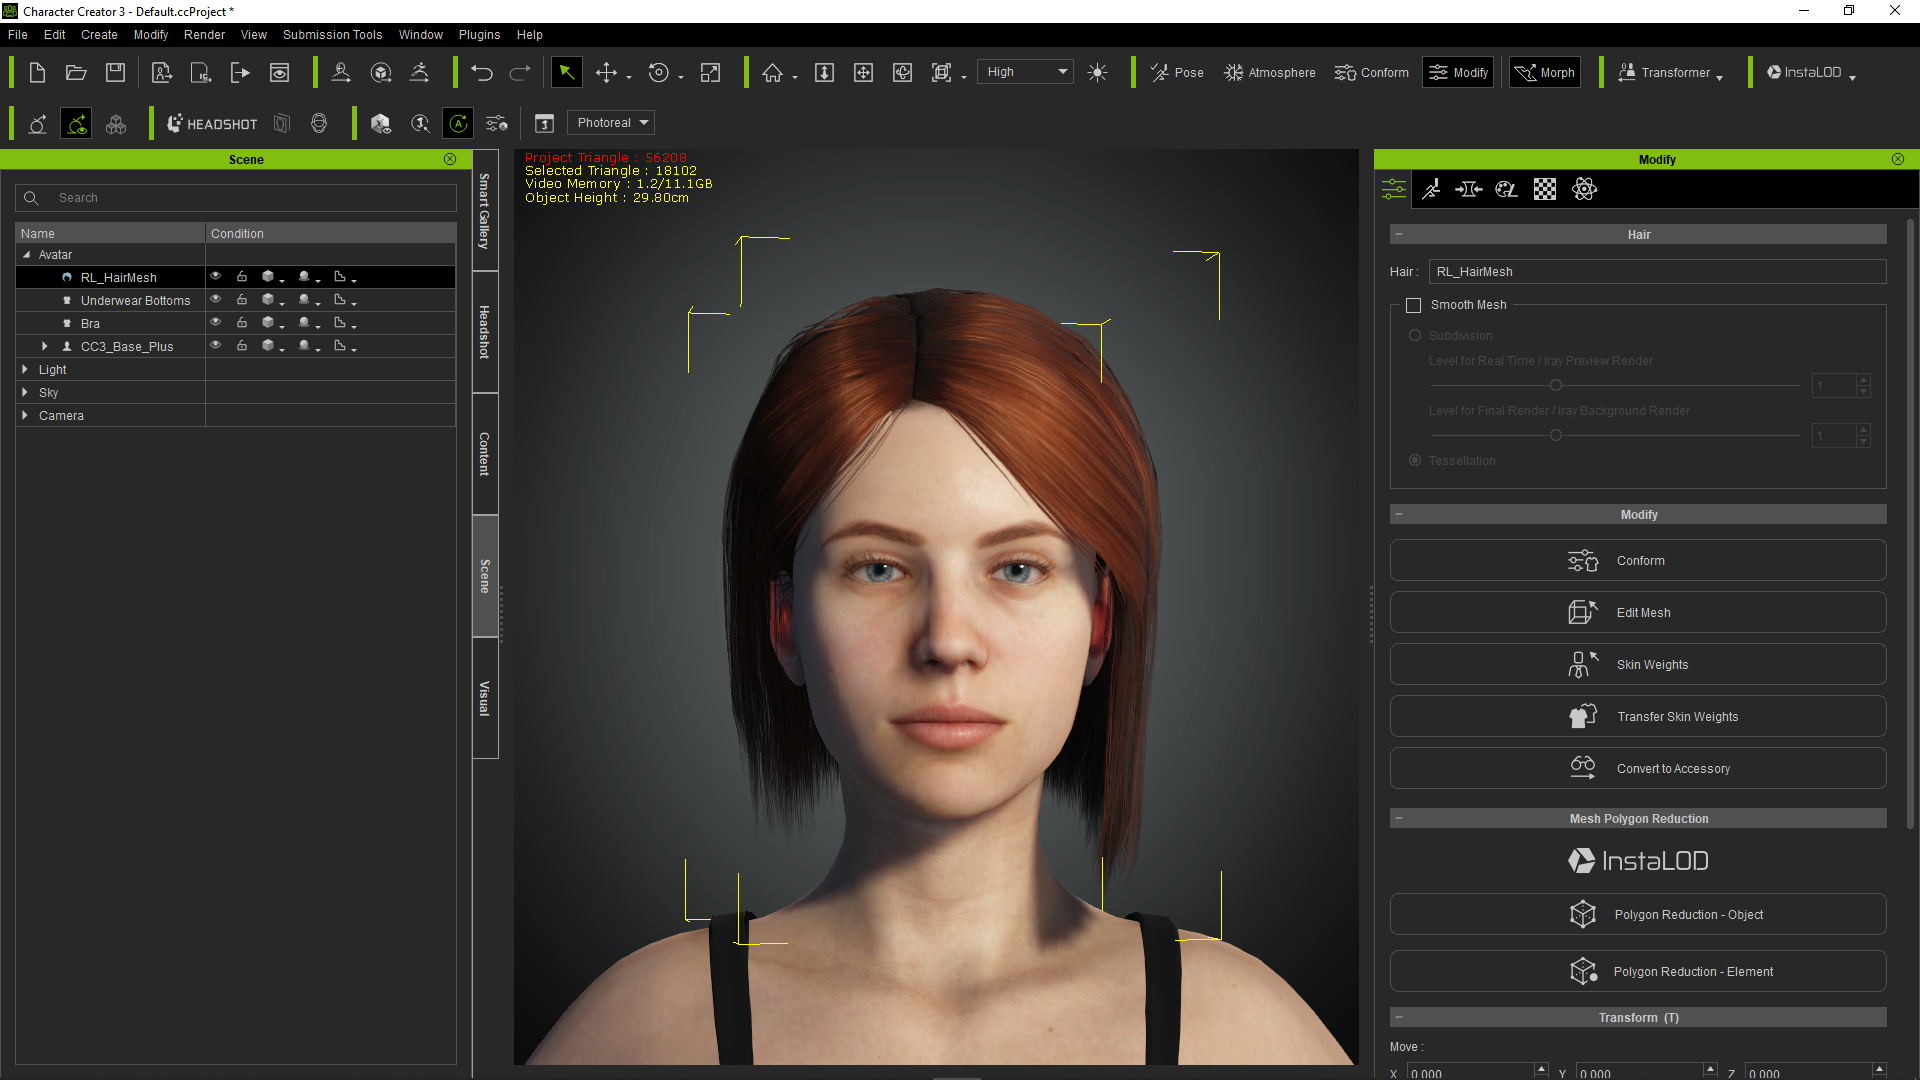Screen dimensions: 1920x1080
Task: Switch to the Visual side tab
Action: pos(485,698)
